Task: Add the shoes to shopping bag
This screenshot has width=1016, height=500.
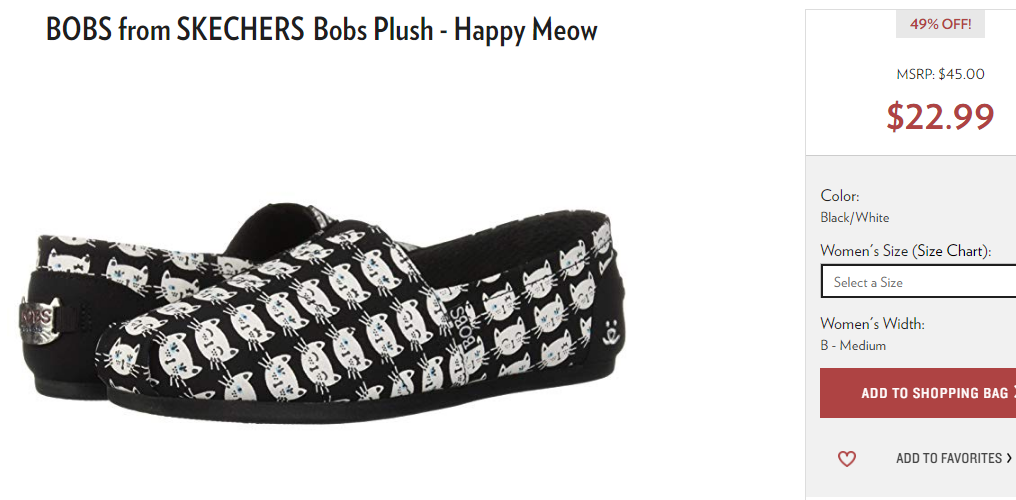Action: click(x=918, y=393)
